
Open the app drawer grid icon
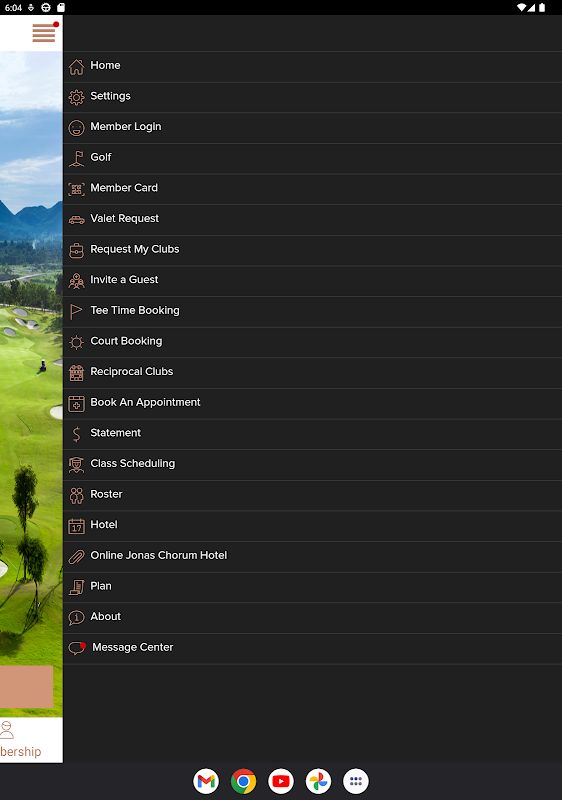[x=356, y=781]
